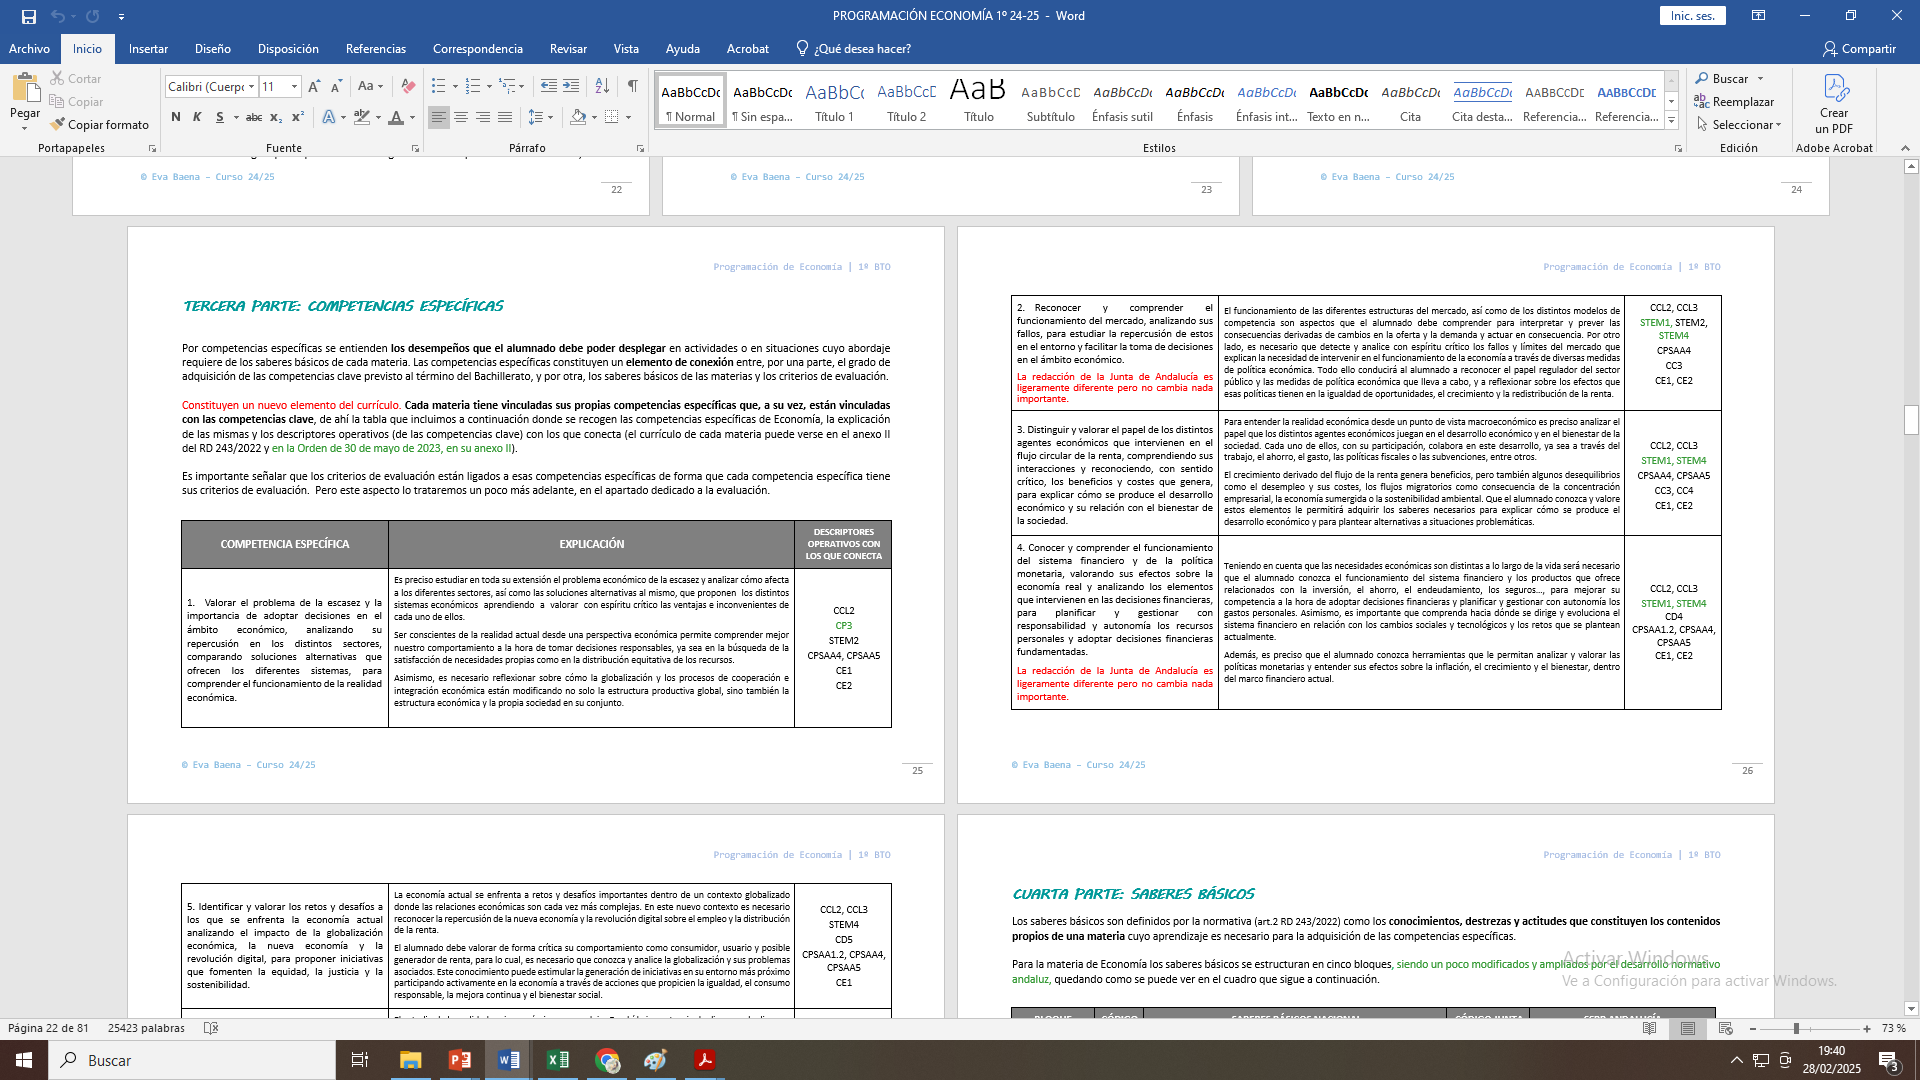Open Crear un PDF Adobe Acrobat tool
The image size is (1920, 1080).
click(1833, 103)
